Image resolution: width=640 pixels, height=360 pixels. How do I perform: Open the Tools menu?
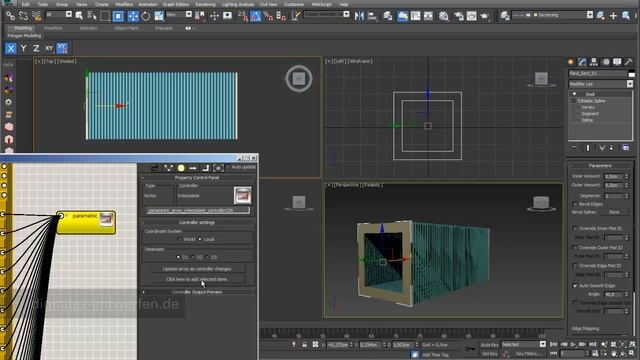click(x=42, y=4)
